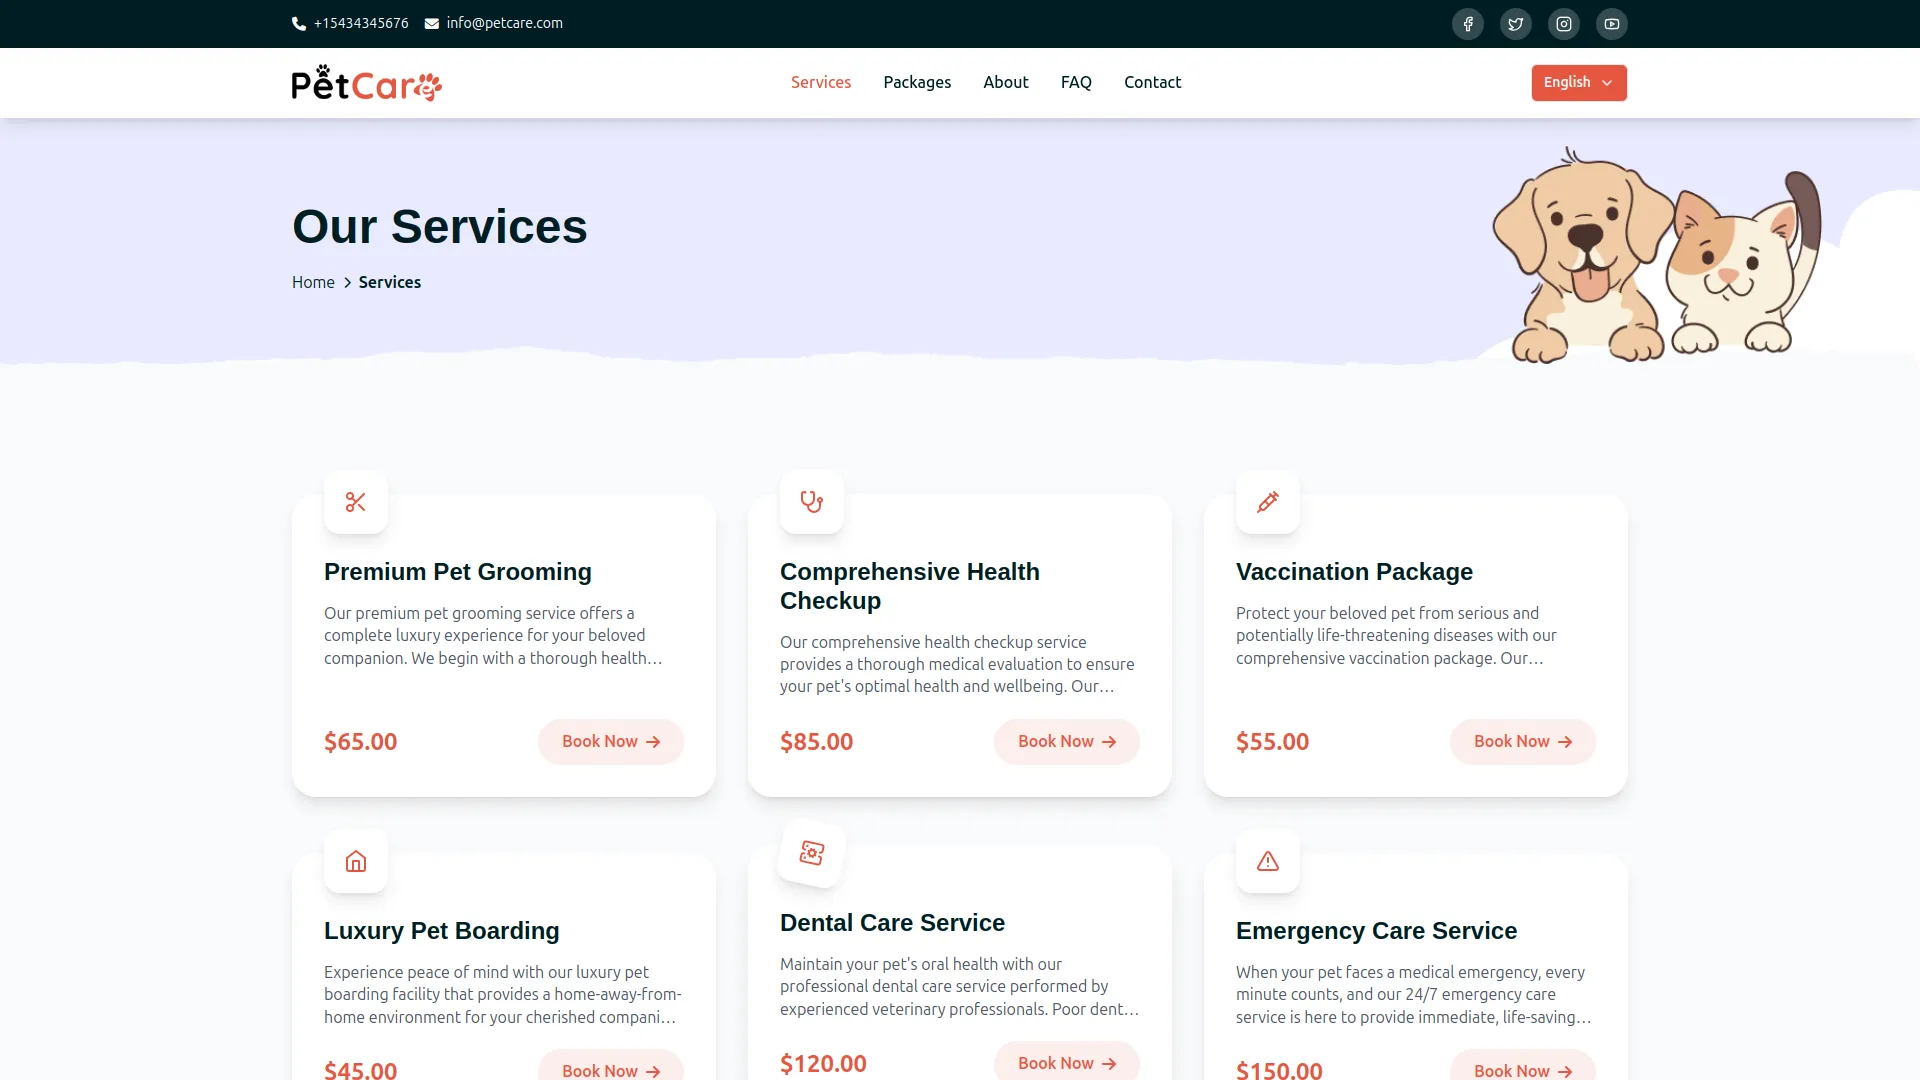Book Now for Luxury Pet Boarding

coord(611,1066)
